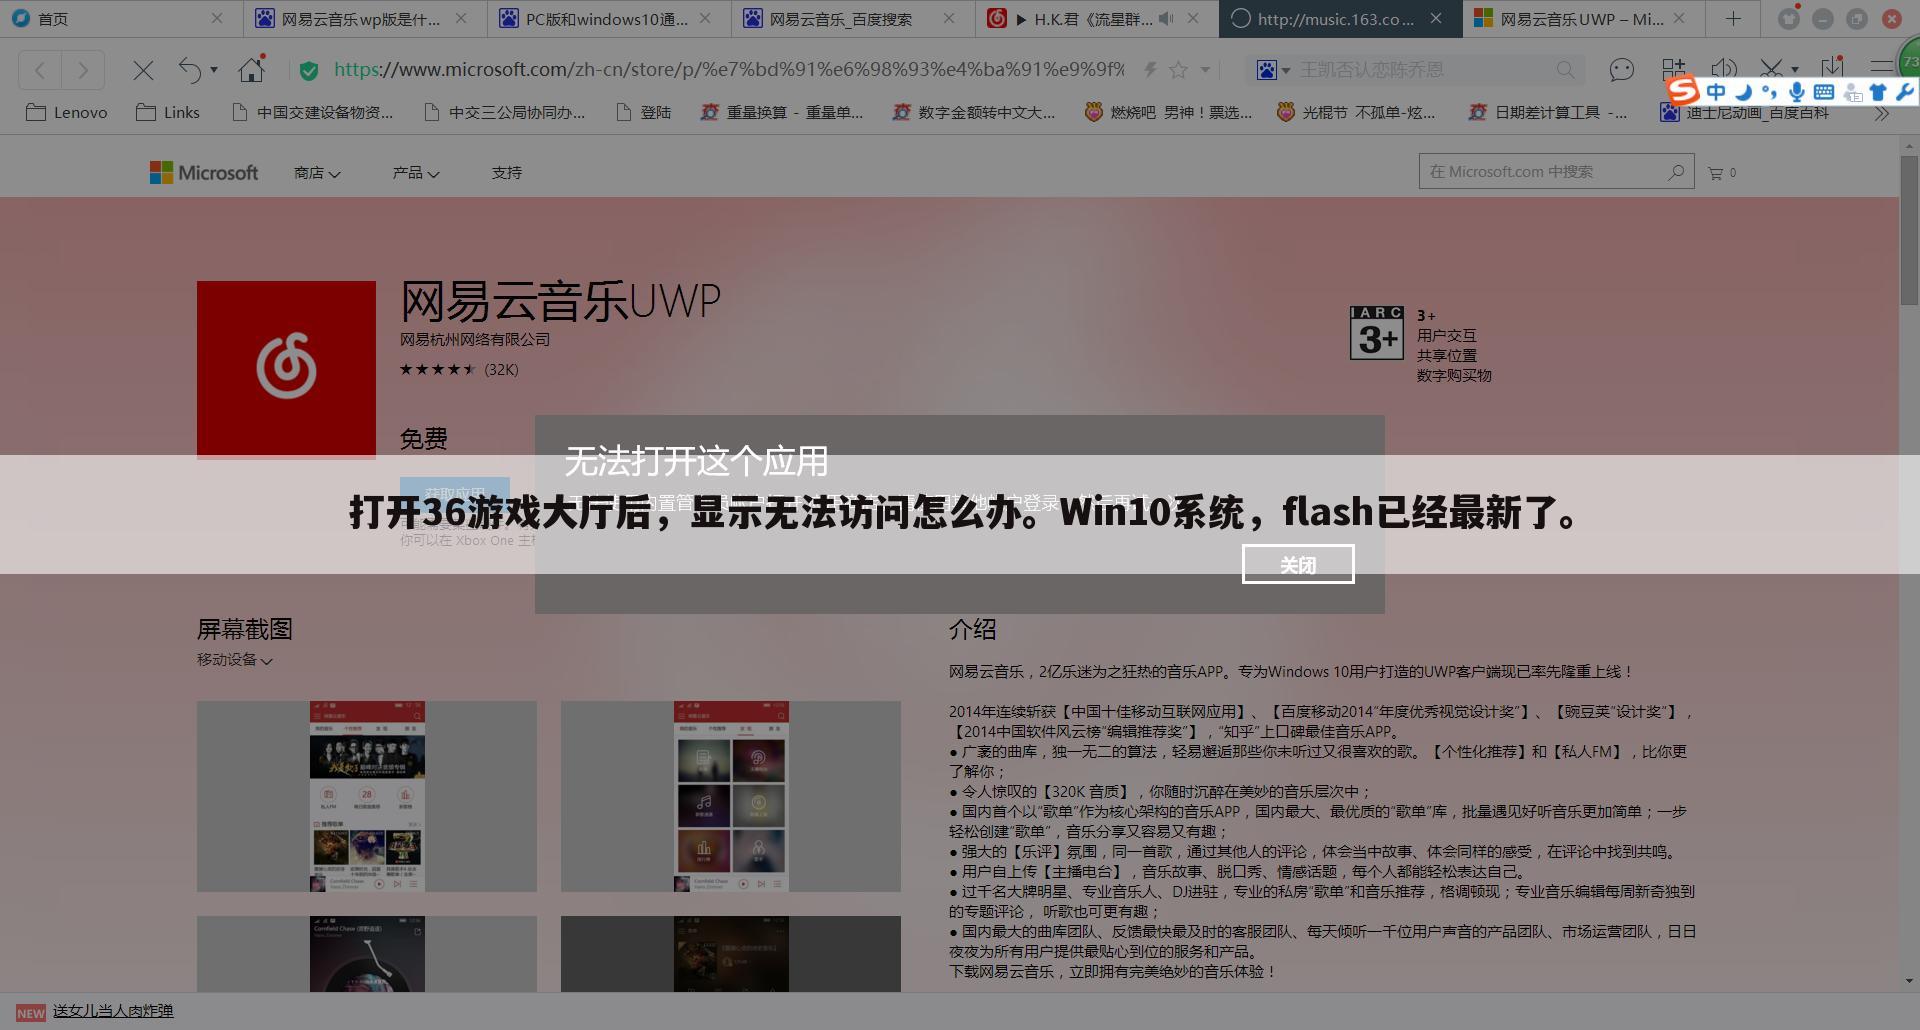
Task: Expand the 产品 menu in the Microsoft header
Action: [416, 173]
